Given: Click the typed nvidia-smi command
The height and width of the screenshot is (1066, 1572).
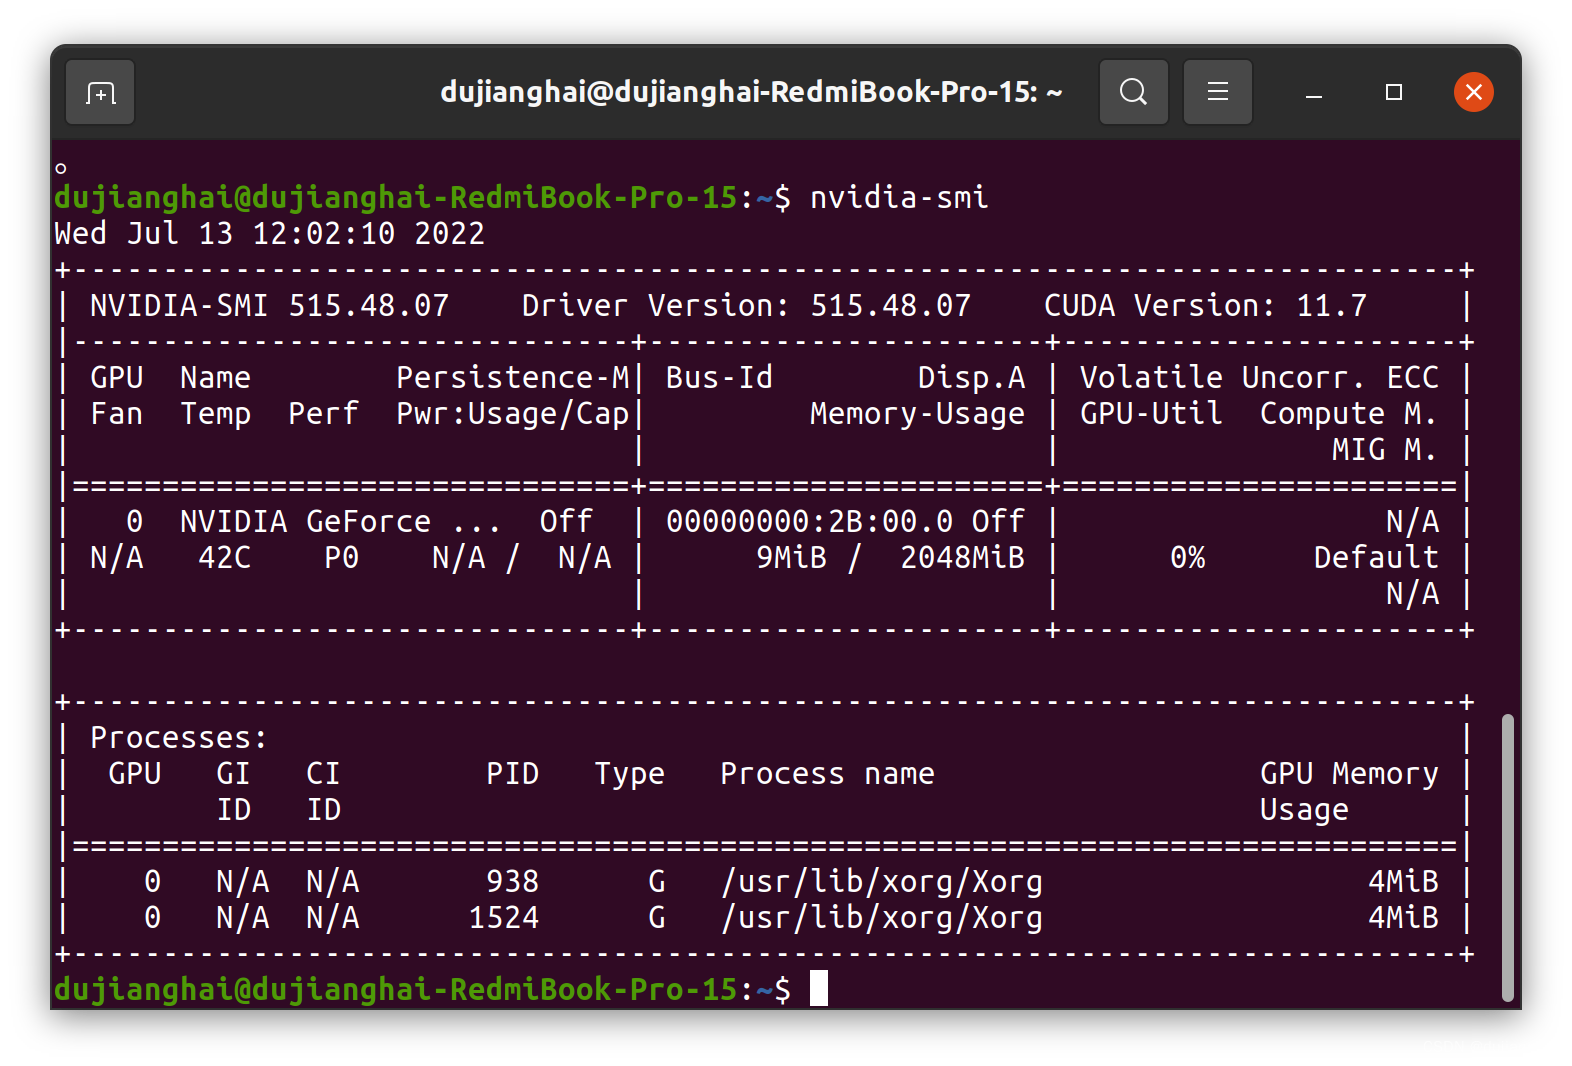Looking at the screenshot, I should point(898,197).
